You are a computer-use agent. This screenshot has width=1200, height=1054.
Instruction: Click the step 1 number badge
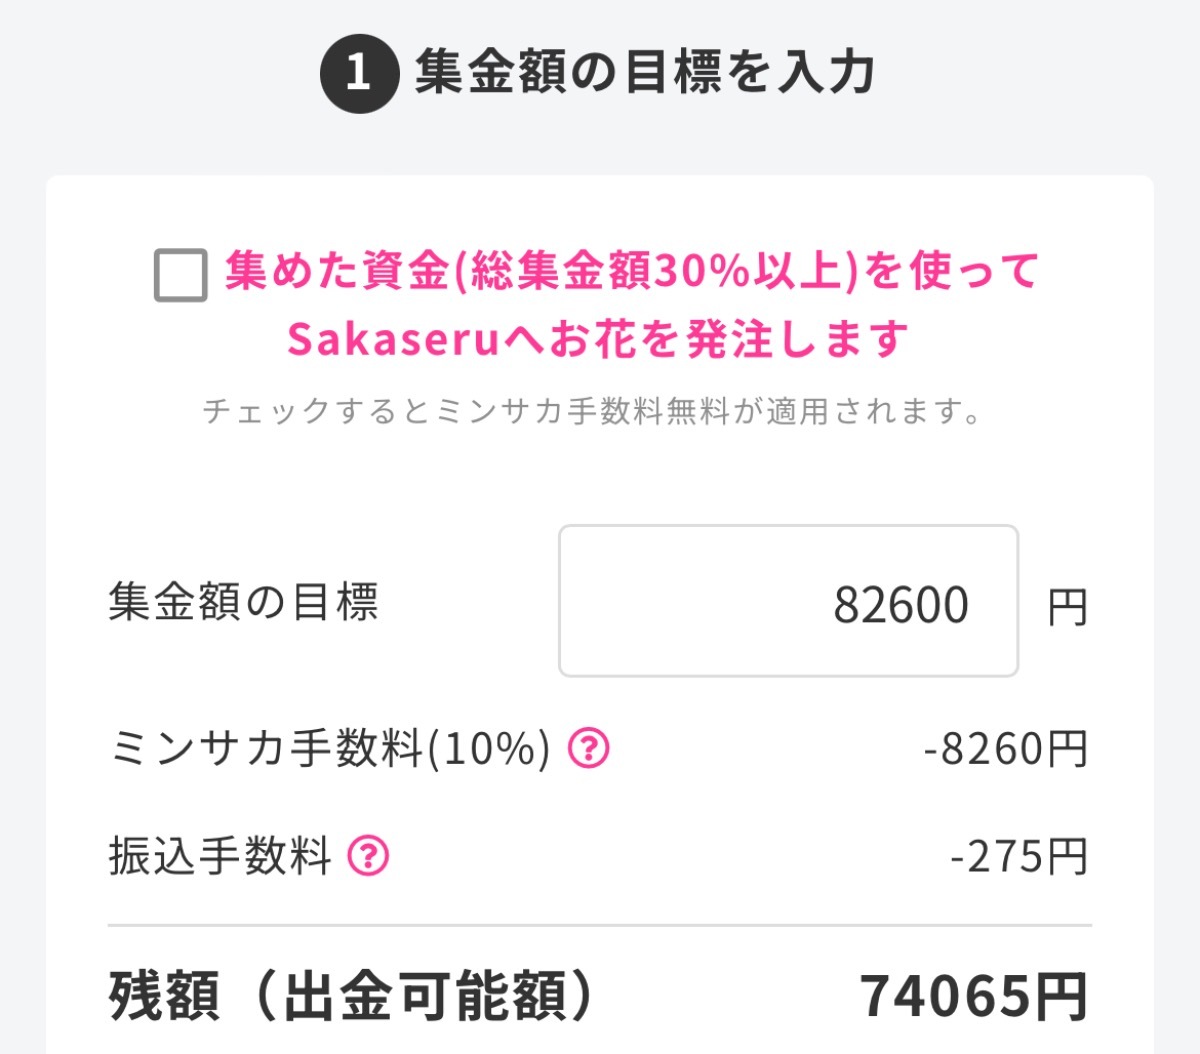[x=359, y=72]
